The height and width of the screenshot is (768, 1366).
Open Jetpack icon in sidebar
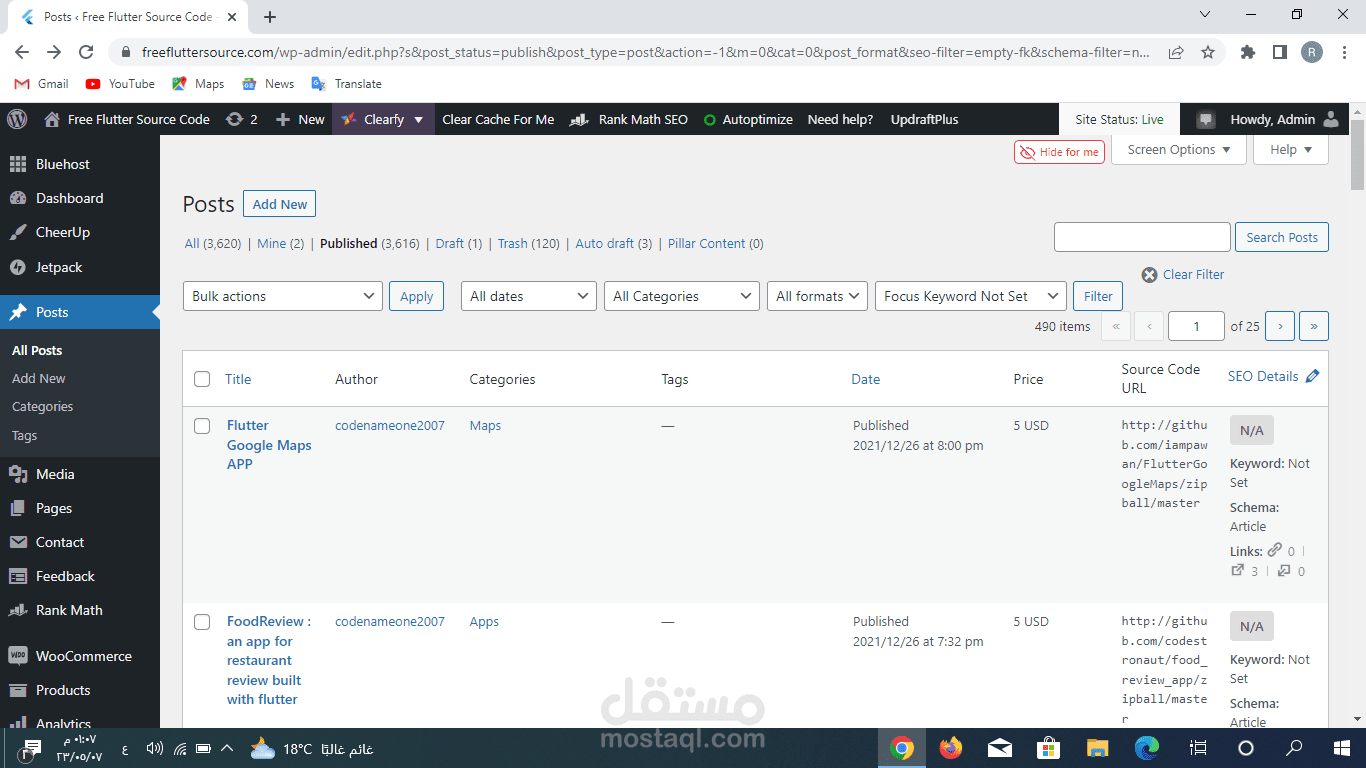coord(17,267)
